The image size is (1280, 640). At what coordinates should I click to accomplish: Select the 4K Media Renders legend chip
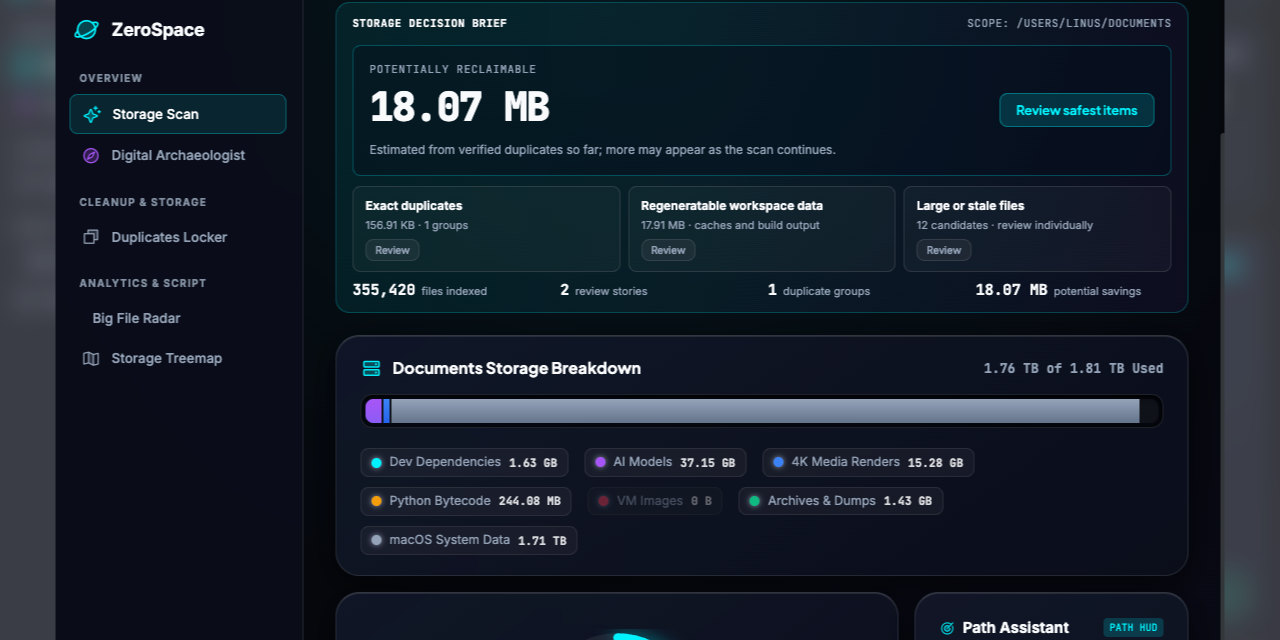[x=868, y=462]
